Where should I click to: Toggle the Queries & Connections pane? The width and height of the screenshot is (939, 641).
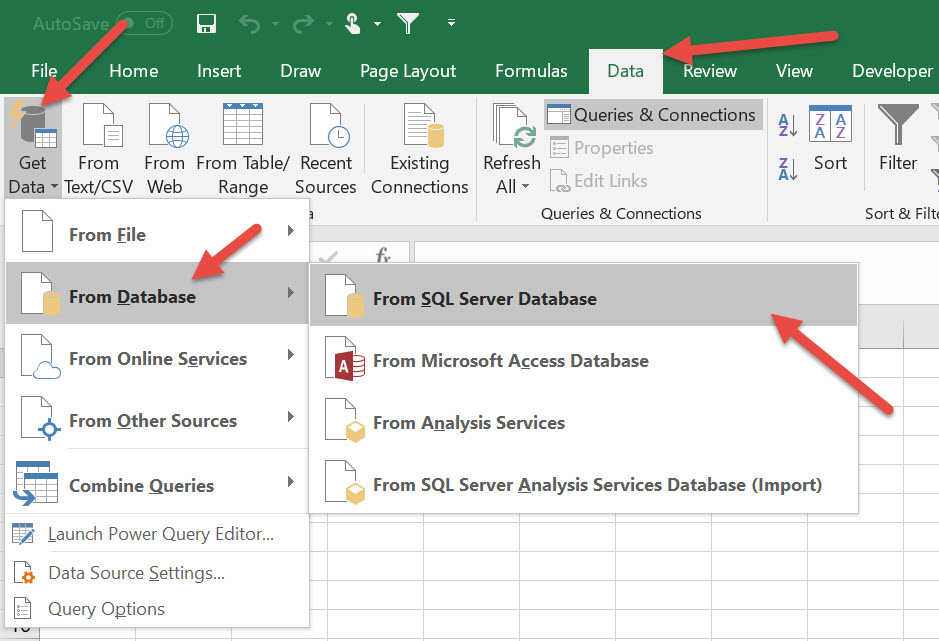pos(653,115)
